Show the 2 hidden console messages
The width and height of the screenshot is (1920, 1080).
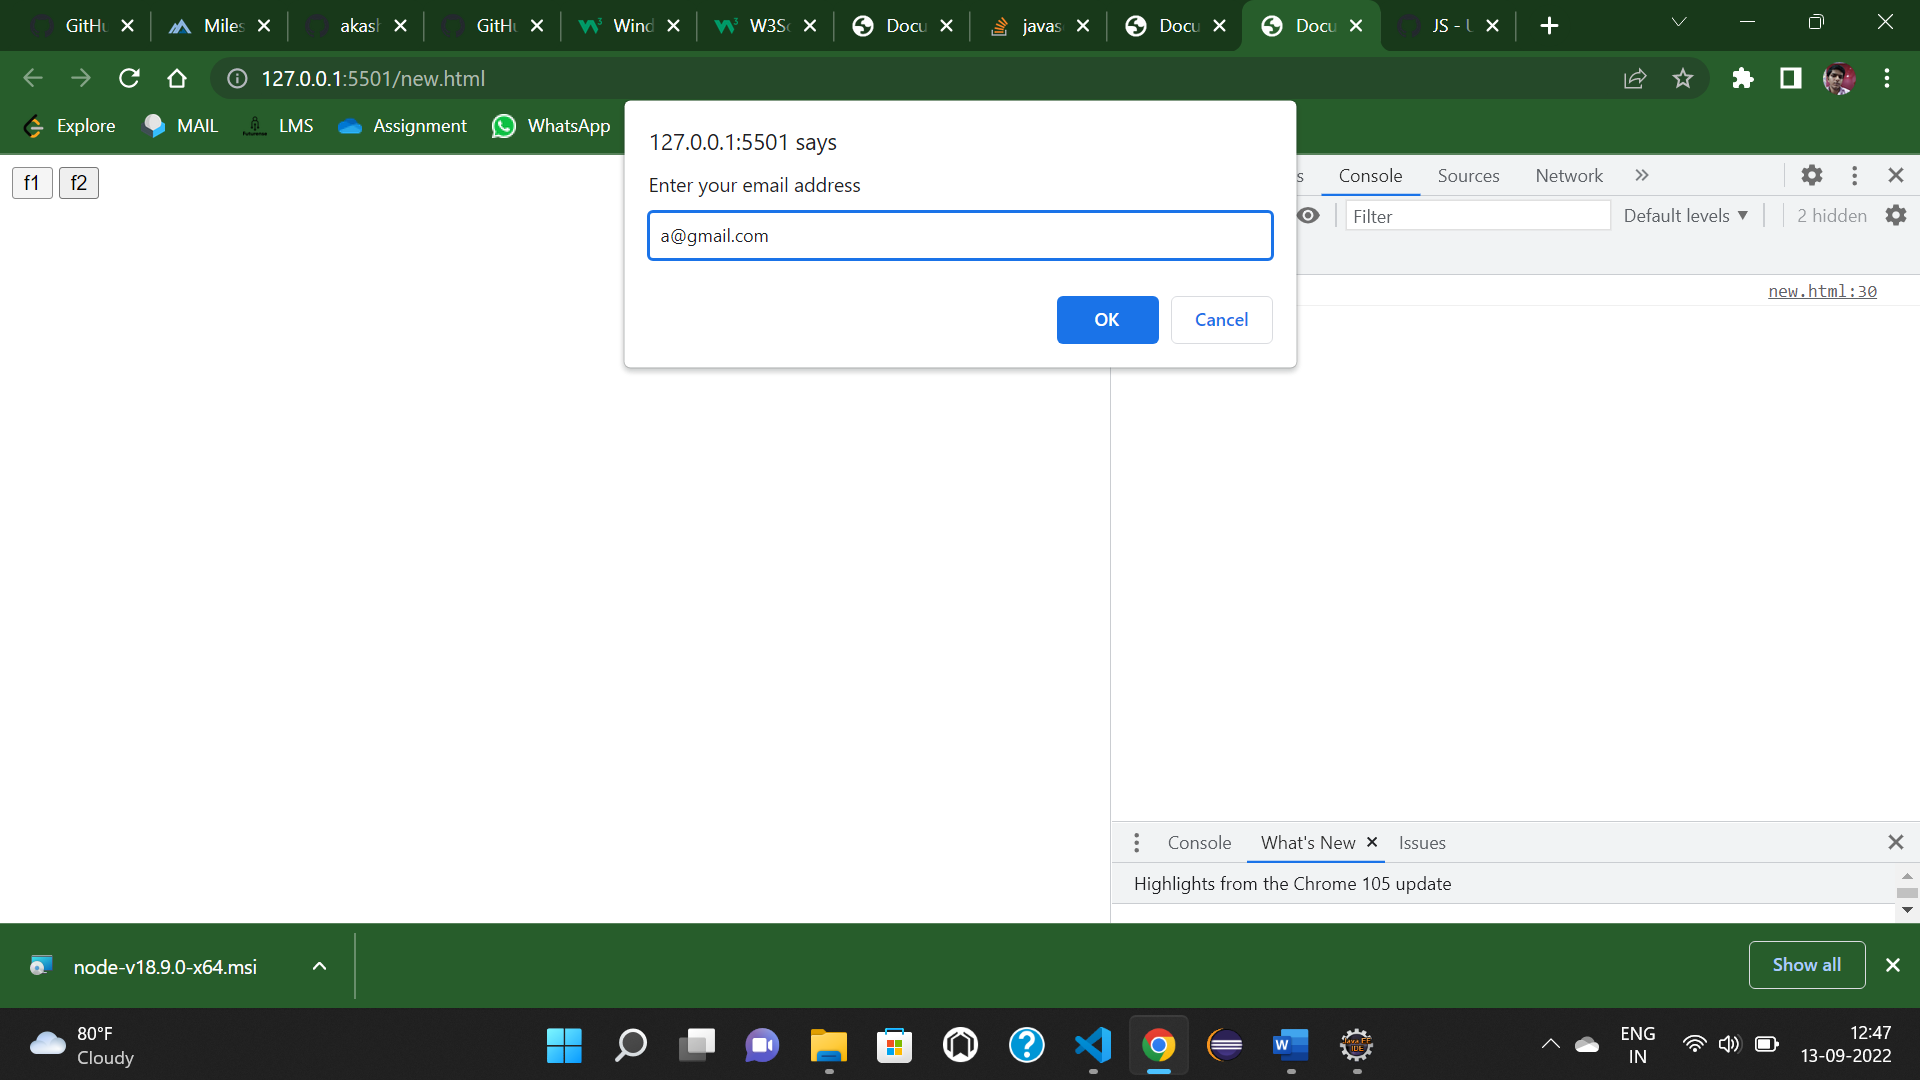tap(1831, 216)
